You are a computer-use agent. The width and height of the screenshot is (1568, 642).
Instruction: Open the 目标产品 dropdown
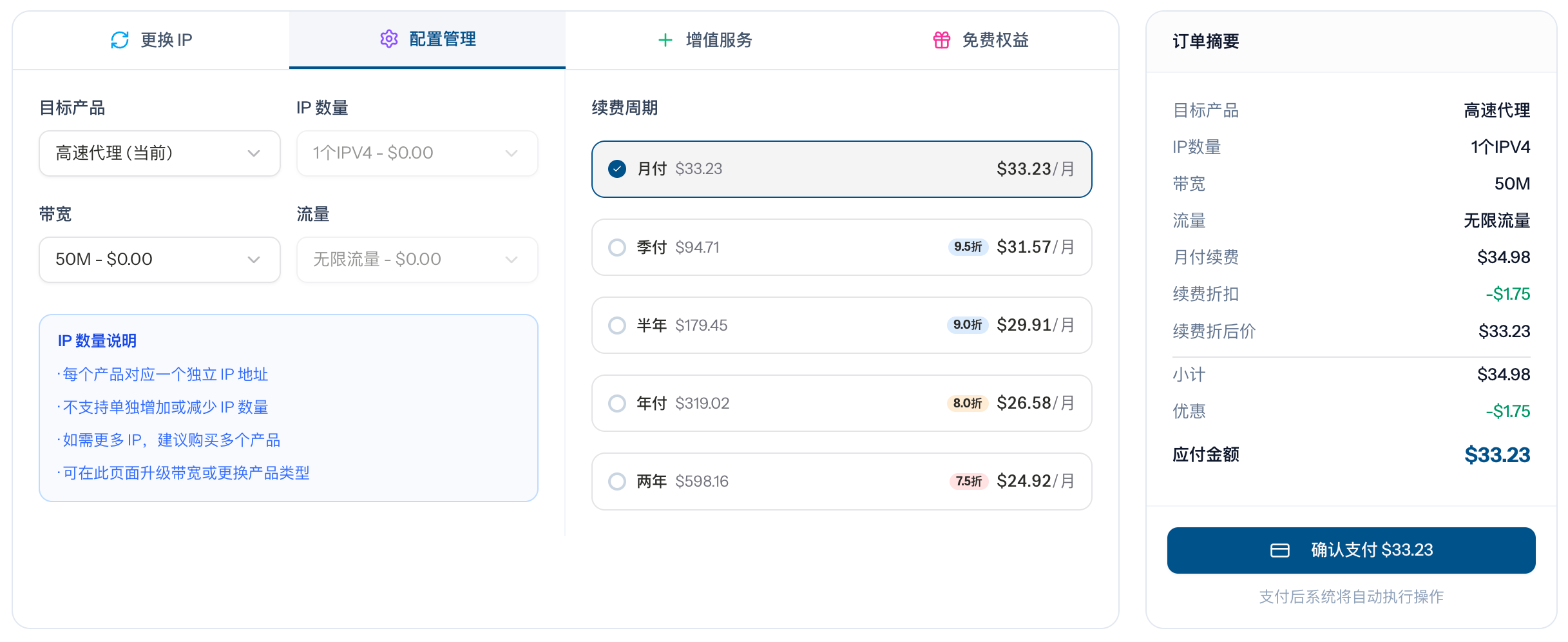click(159, 153)
